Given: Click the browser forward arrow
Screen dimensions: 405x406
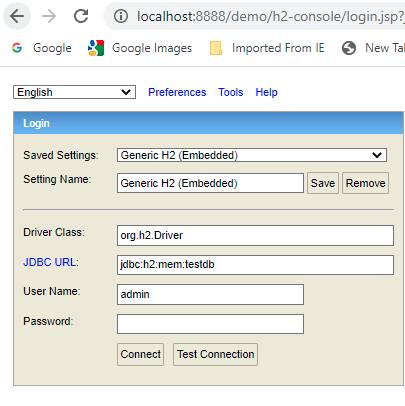Looking at the screenshot, I should tap(49, 16).
